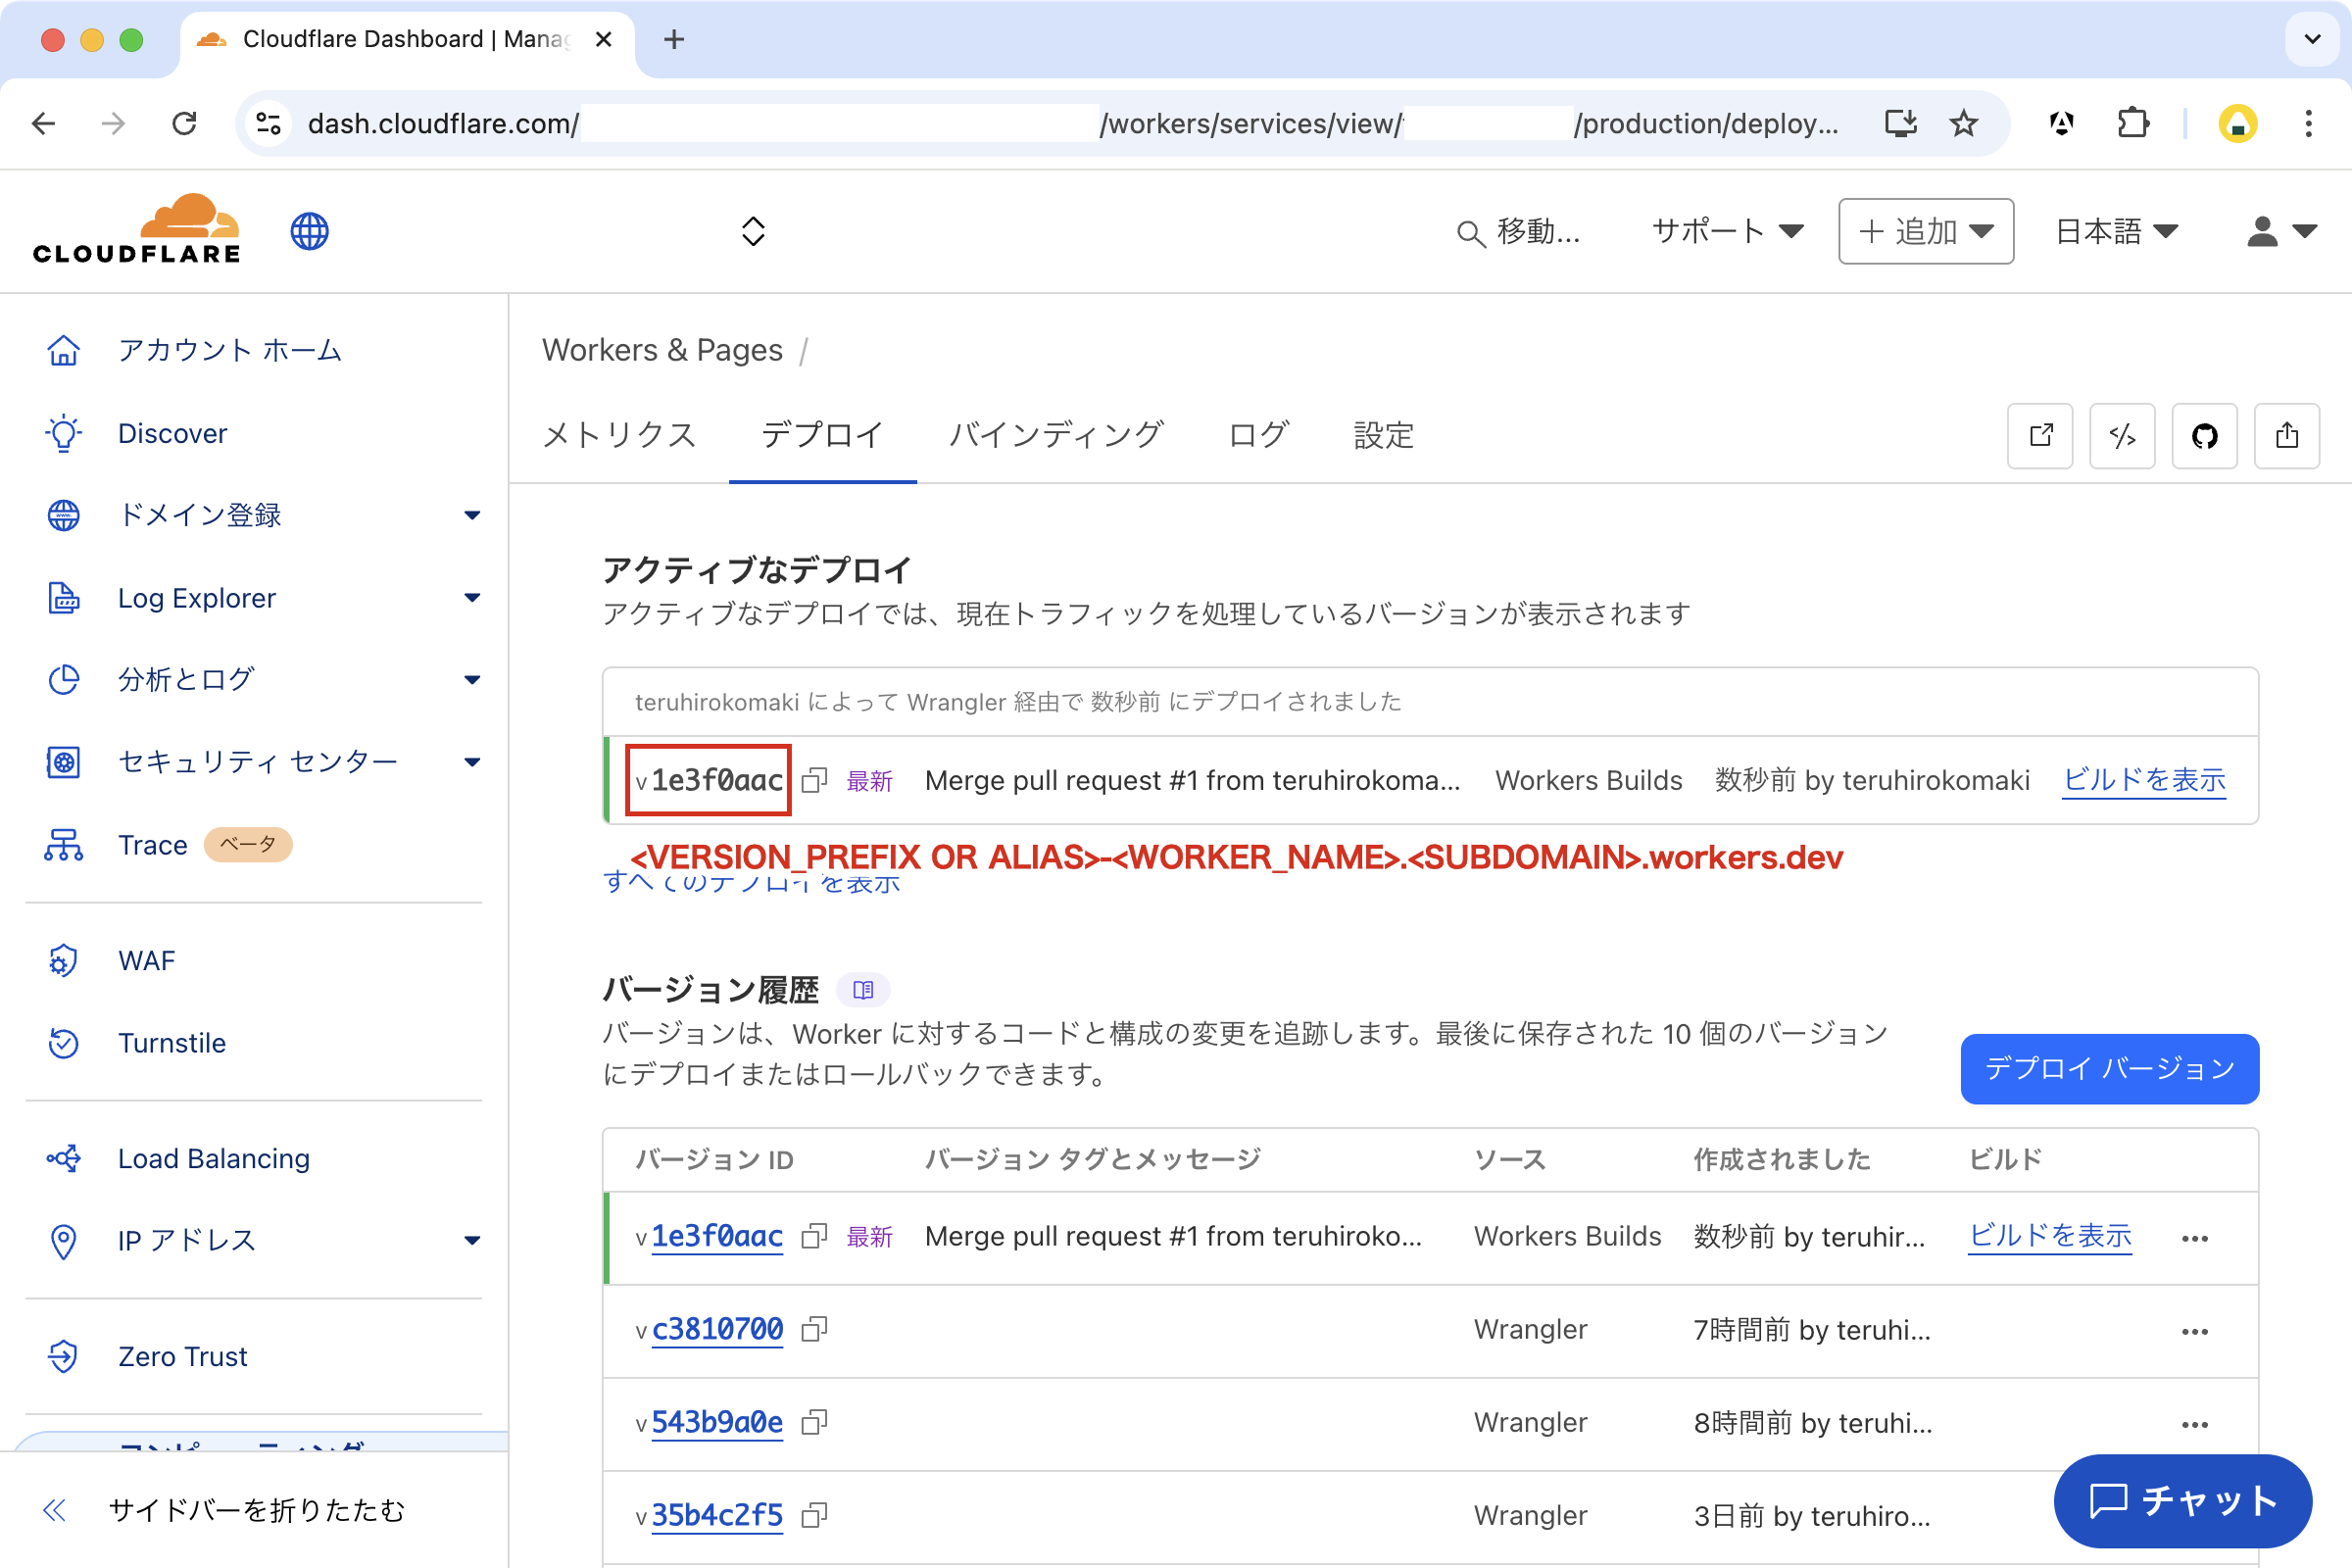The height and width of the screenshot is (1568, 2352).
Task: Click the open-in-new-window icon button
Action: pyautogui.click(x=2040, y=435)
